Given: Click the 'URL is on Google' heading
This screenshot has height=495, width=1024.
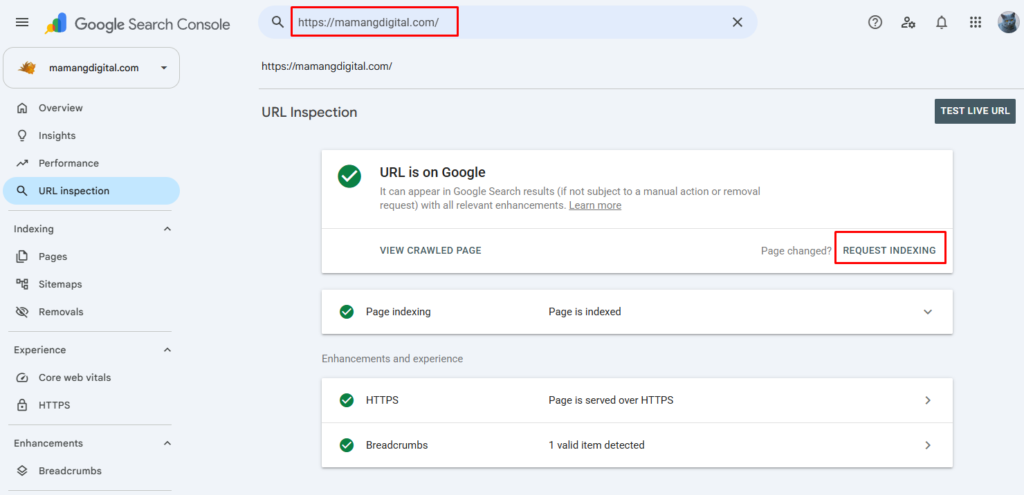Looking at the screenshot, I should point(432,172).
